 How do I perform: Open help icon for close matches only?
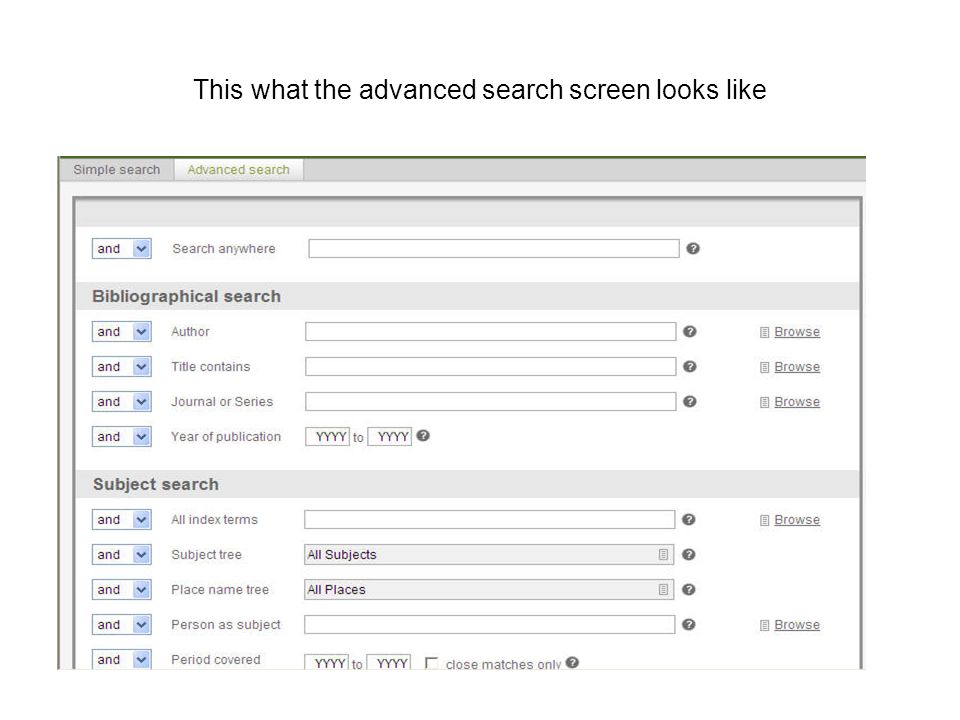coord(572,662)
